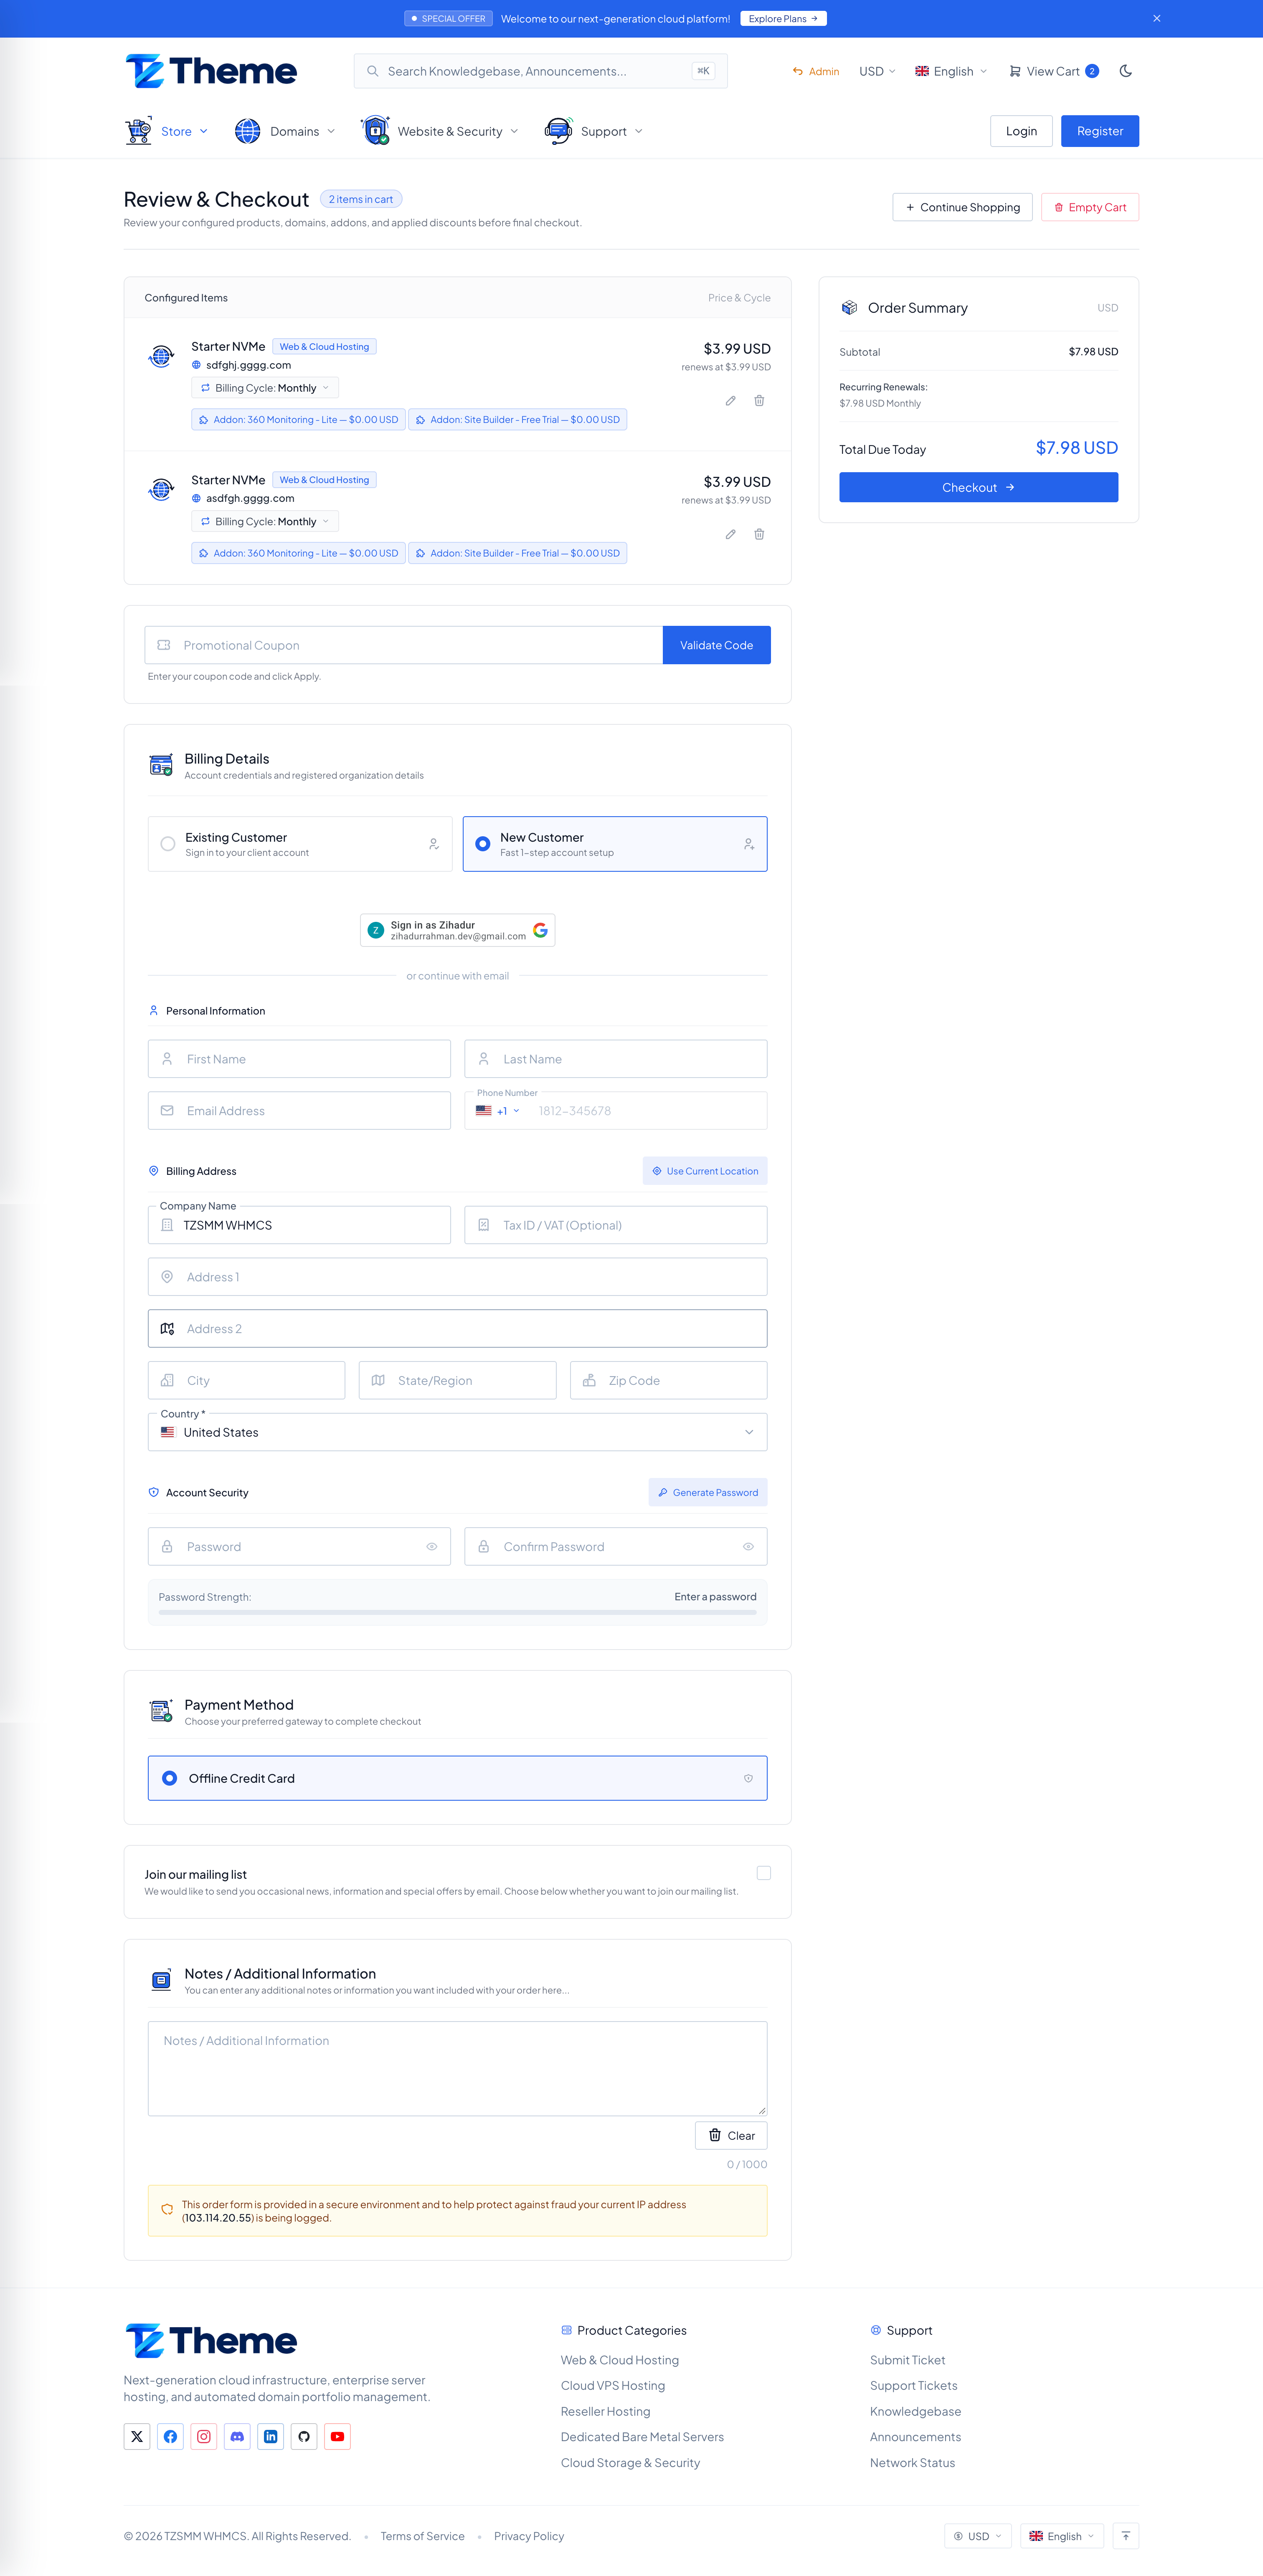Click the Website & Security shield icon

click(x=375, y=131)
